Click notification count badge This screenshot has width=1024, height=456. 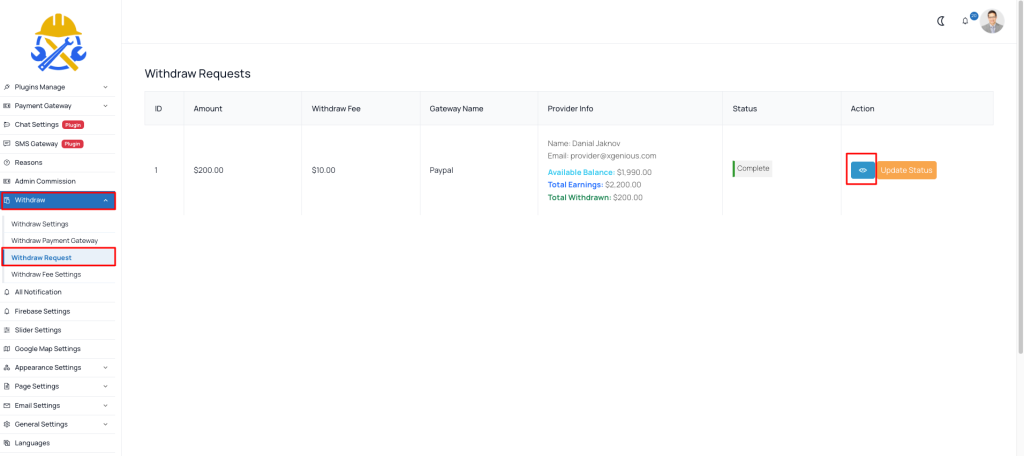pos(974,16)
